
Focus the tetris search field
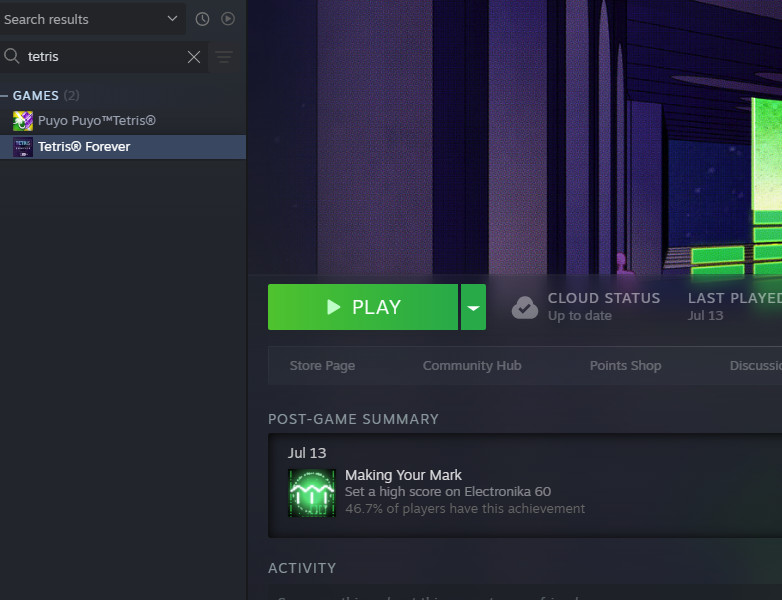pos(104,57)
